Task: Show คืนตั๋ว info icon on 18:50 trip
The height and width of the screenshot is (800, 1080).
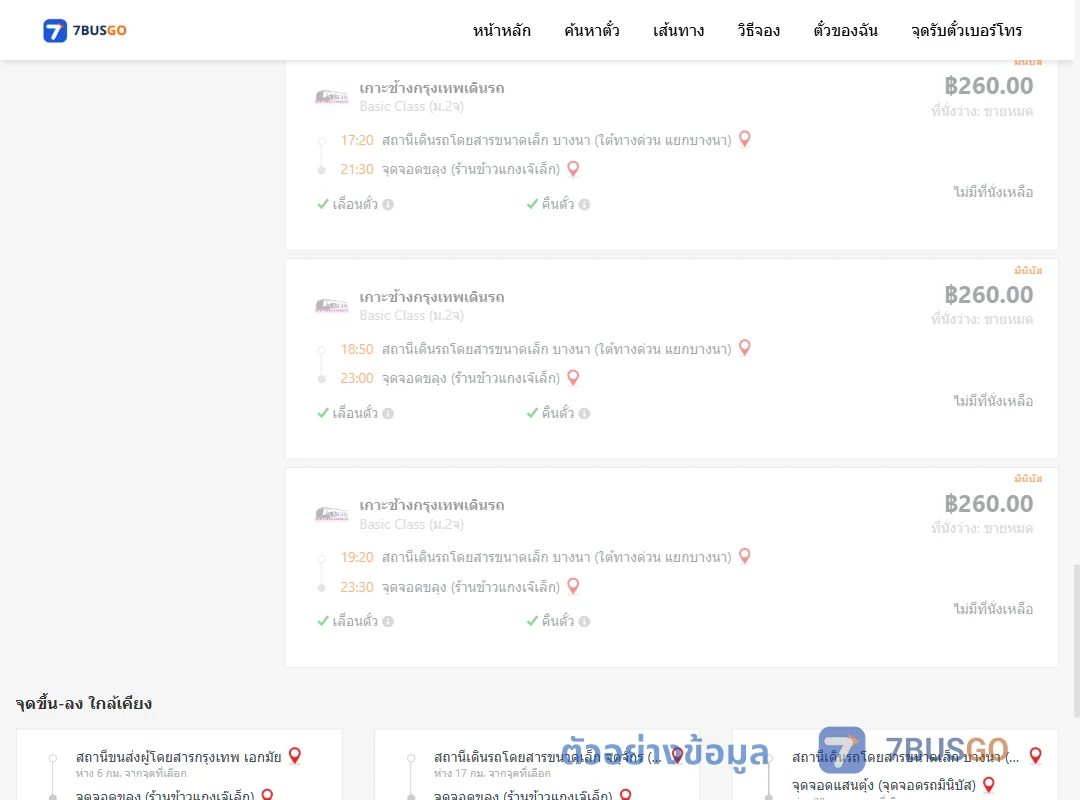Action: [x=584, y=413]
